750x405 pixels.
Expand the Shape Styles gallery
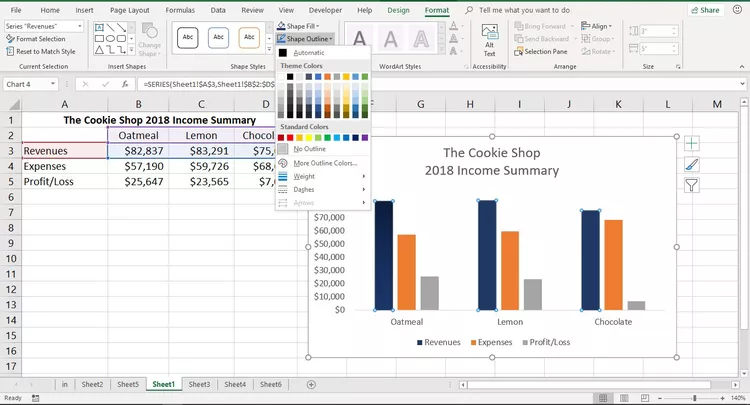[269, 49]
